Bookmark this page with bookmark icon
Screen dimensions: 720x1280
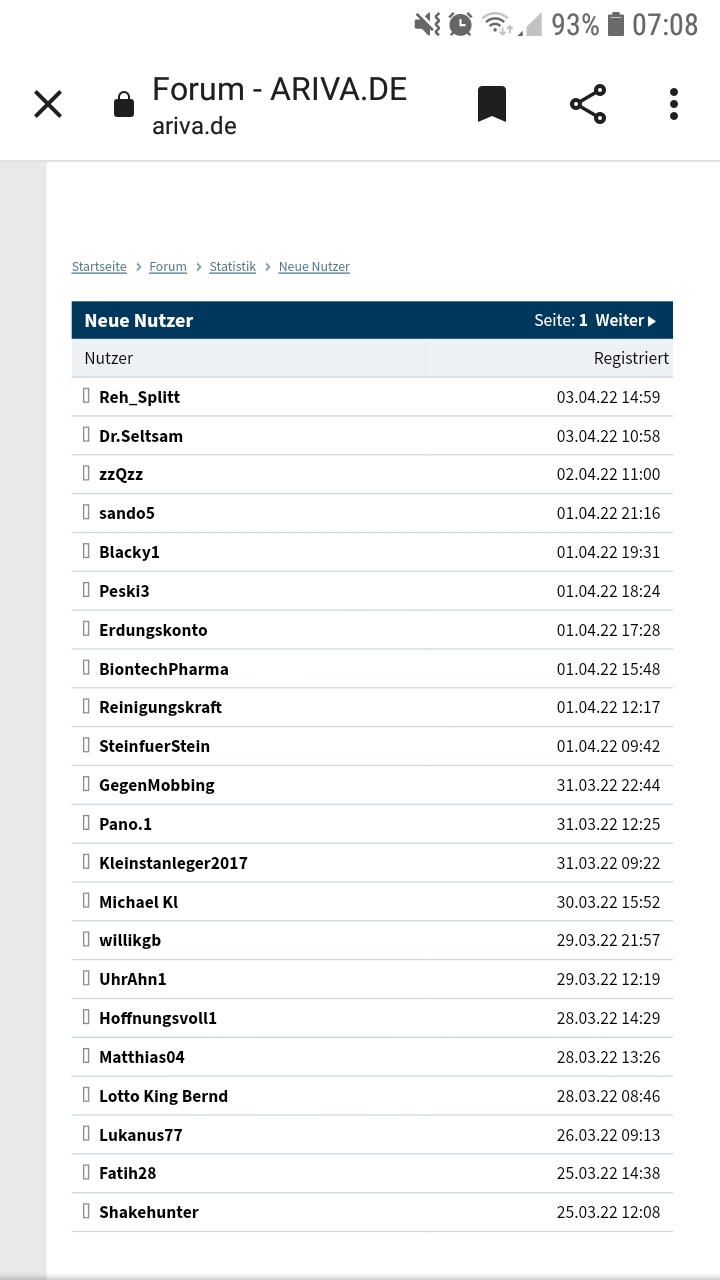tap(491, 104)
